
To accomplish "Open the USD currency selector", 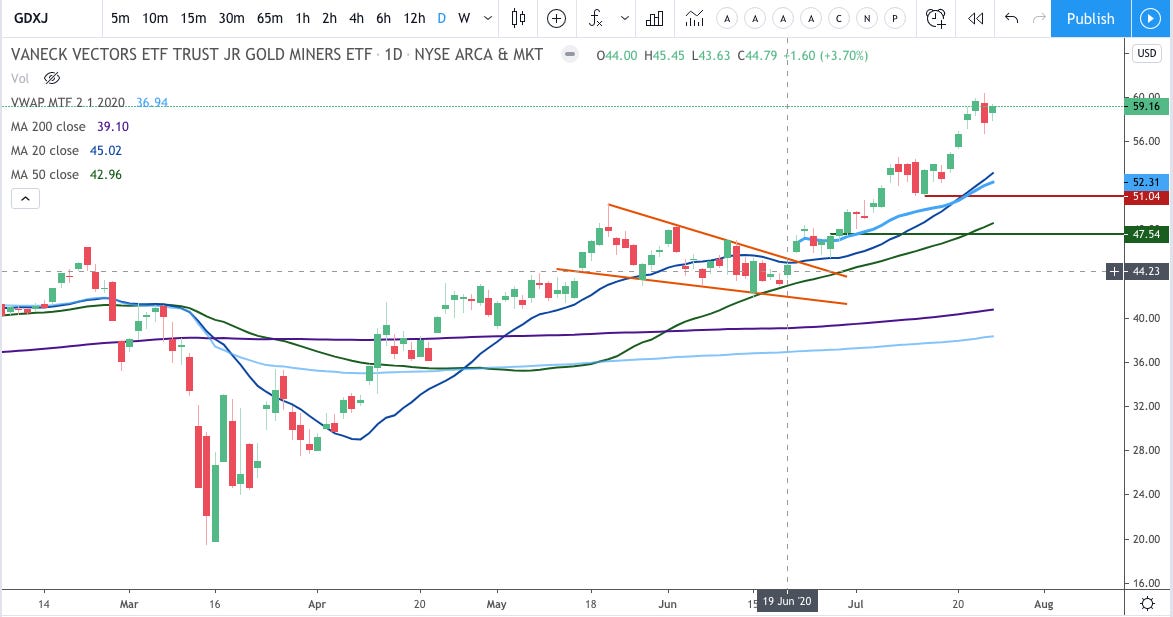I will [1147, 53].
